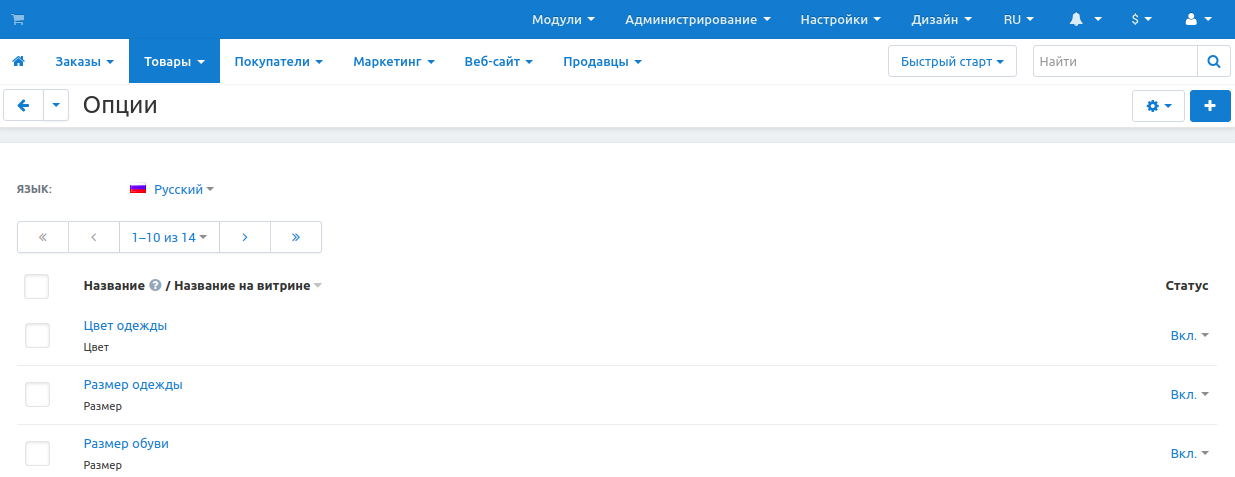
Task: Tick the Размер обуви checkbox
Action: click(37, 454)
